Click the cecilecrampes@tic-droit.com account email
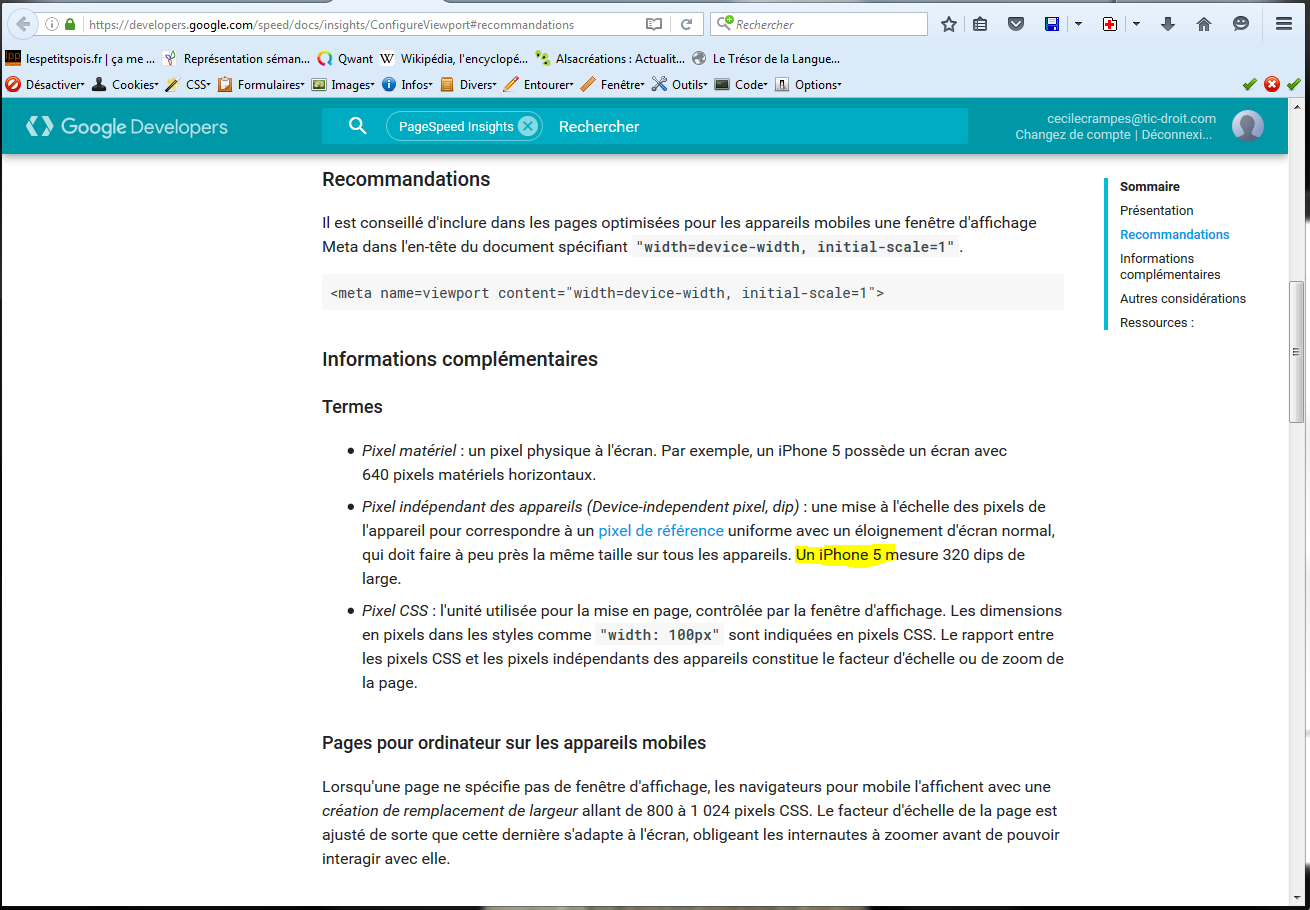Screen dimensions: 1310x910 1131,118
